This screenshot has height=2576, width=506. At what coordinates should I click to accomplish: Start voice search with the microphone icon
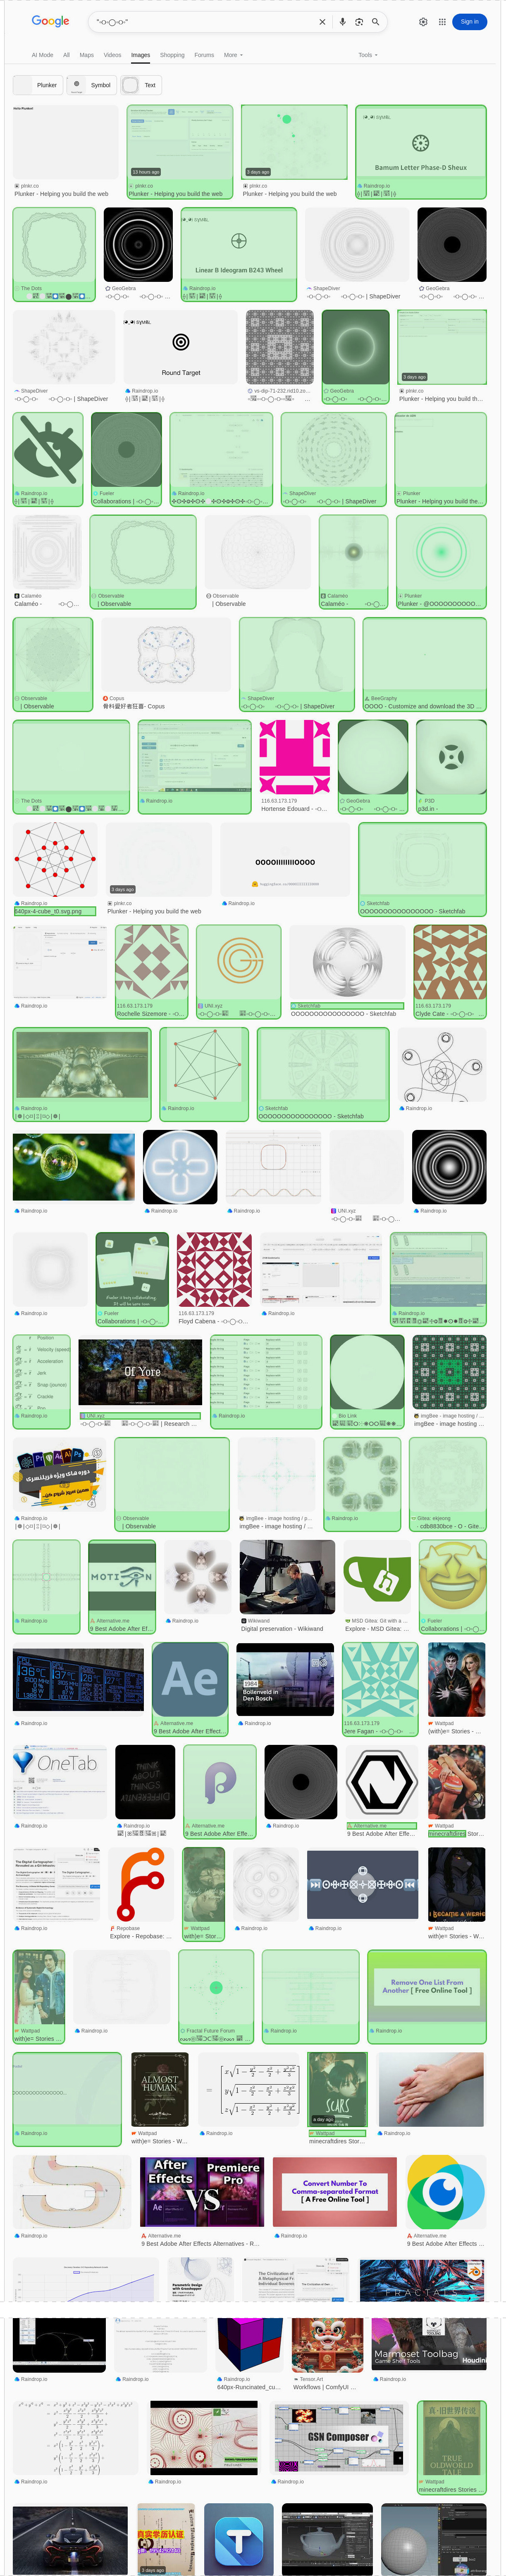pyautogui.click(x=342, y=21)
